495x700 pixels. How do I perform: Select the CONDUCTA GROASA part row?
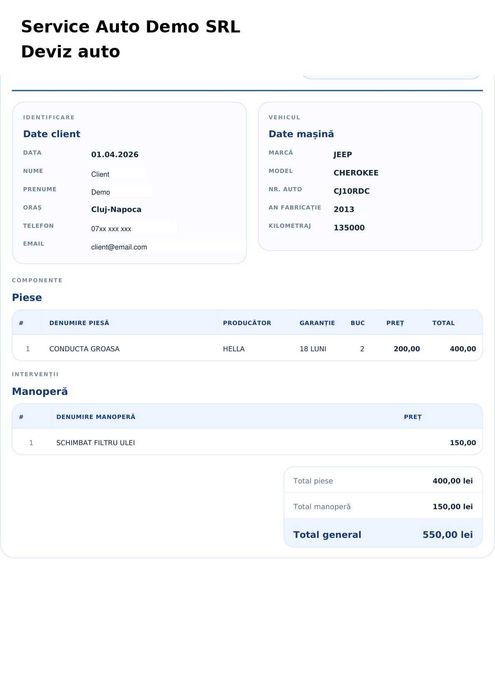pos(247,349)
